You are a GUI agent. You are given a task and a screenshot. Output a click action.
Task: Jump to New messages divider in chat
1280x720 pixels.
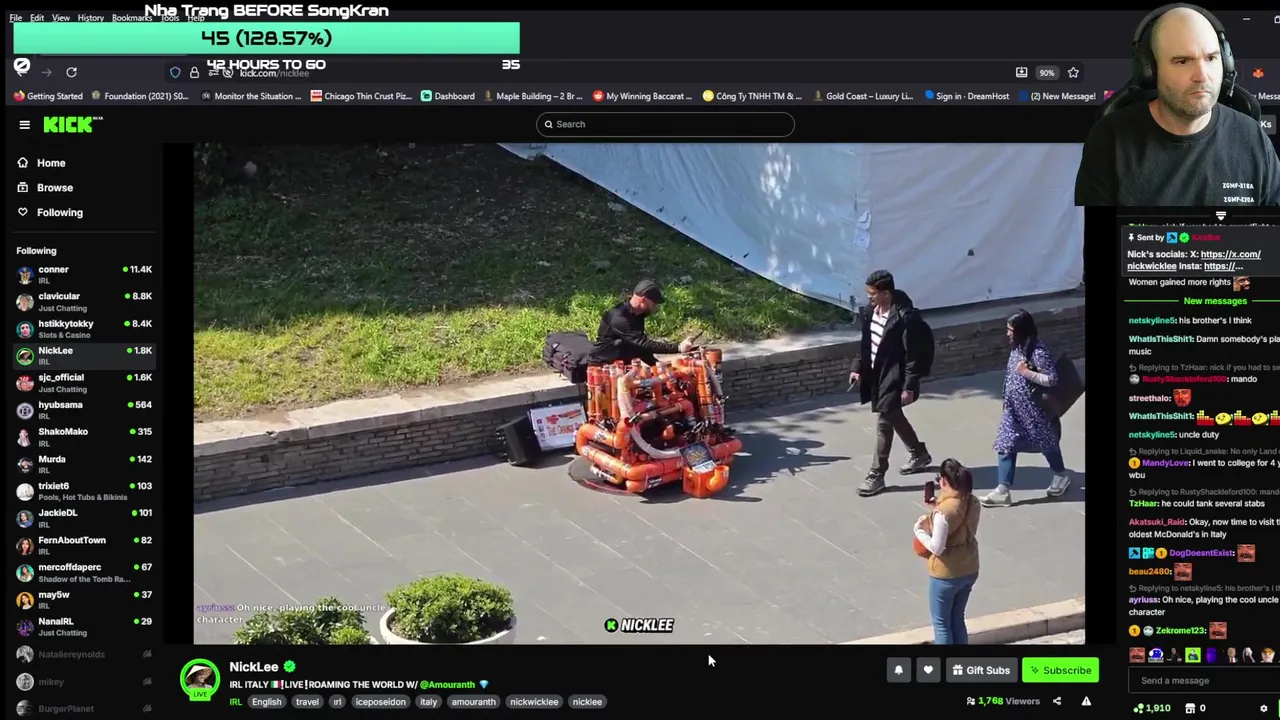[1215, 301]
